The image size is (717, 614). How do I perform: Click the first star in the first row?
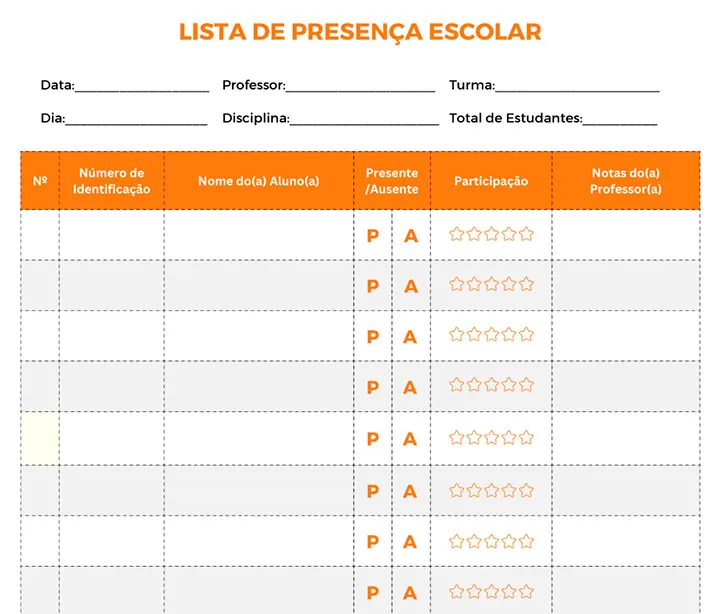pyautogui.click(x=456, y=234)
